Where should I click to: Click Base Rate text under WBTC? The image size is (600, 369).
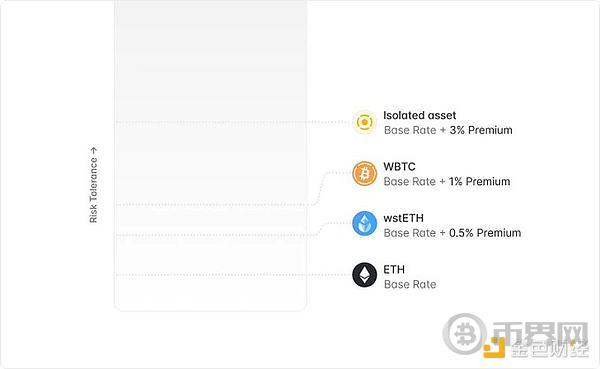pyautogui.click(x=410, y=181)
